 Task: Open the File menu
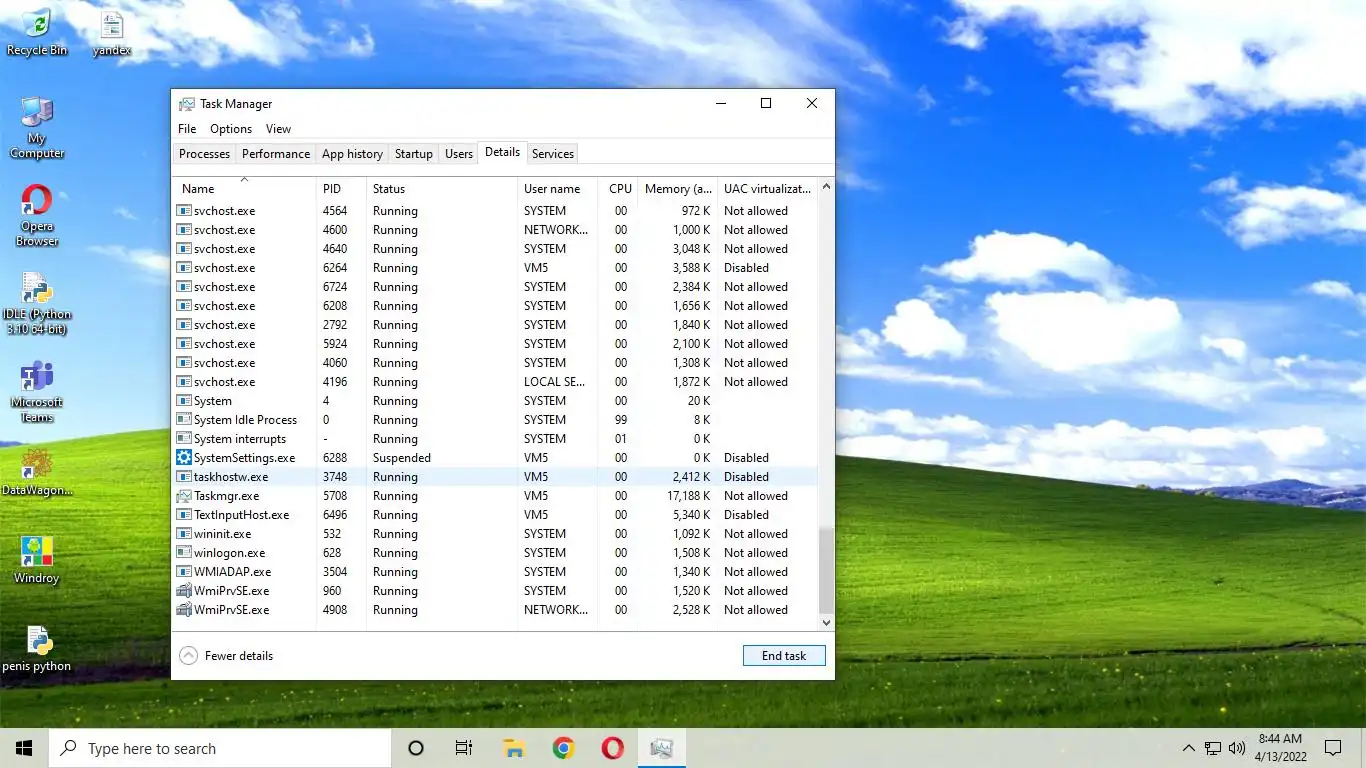pos(187,129)
